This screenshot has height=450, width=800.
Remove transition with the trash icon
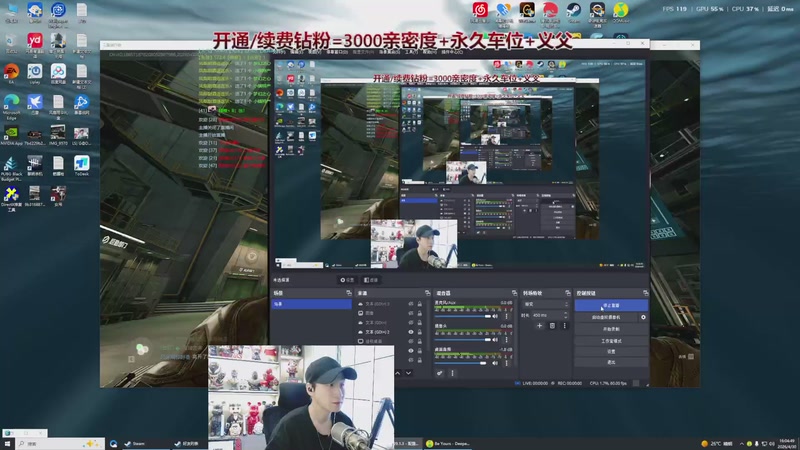(x=552, y=326)
